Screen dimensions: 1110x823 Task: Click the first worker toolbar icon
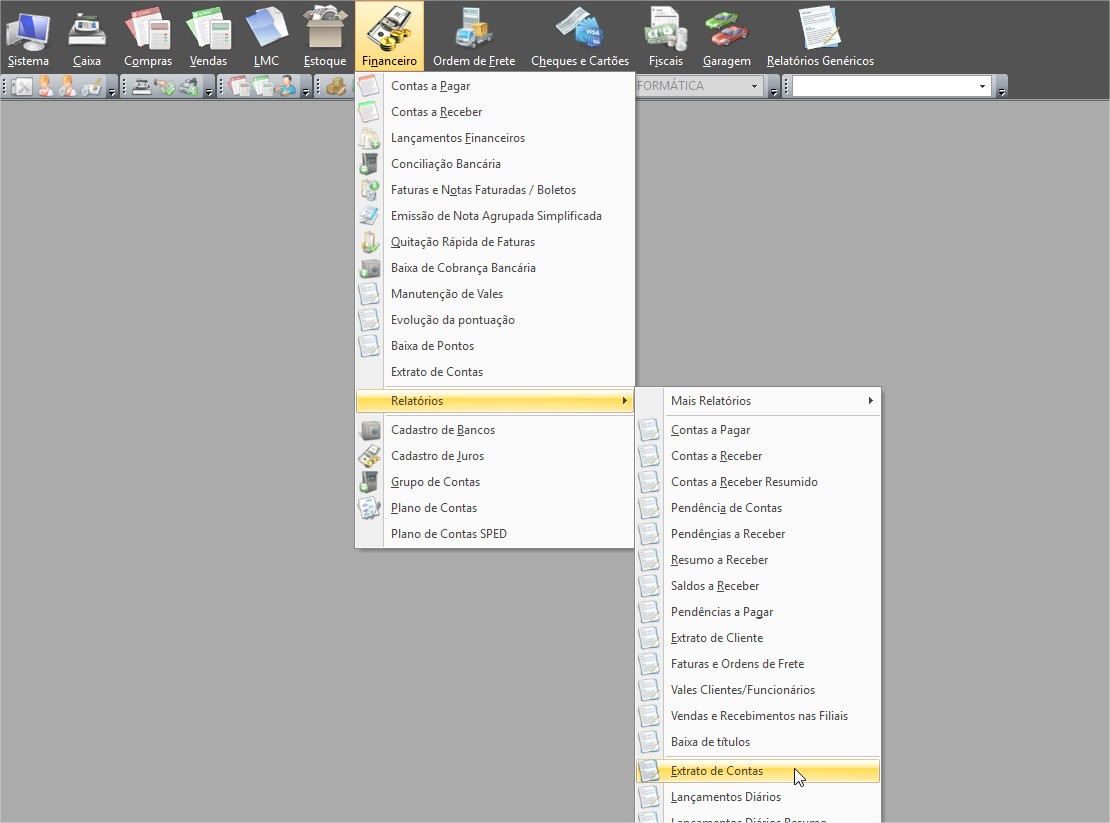45,86
